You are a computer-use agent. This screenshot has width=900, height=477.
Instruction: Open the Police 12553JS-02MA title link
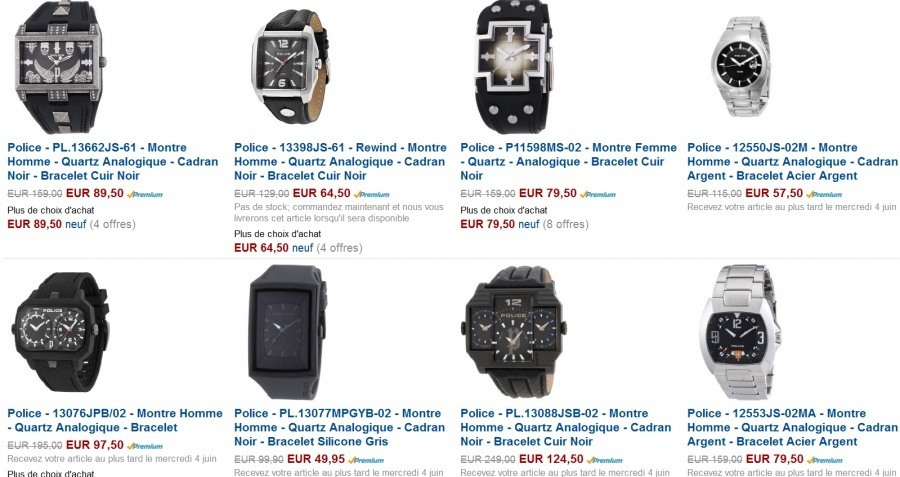(x=792, y=427)
